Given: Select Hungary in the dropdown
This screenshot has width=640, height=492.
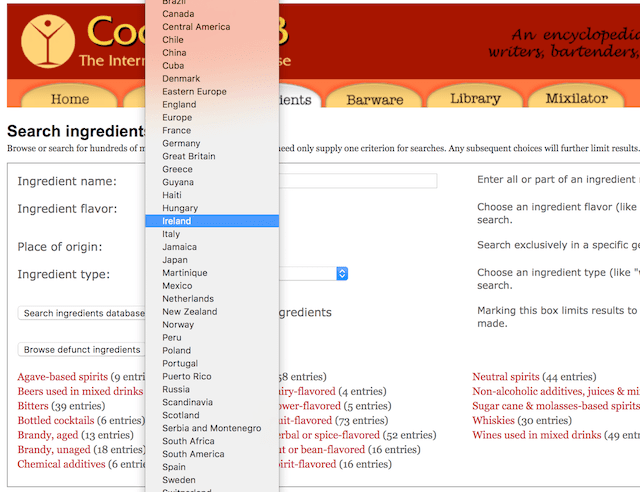Looking at the screenshot, I should tap(212, 208).
